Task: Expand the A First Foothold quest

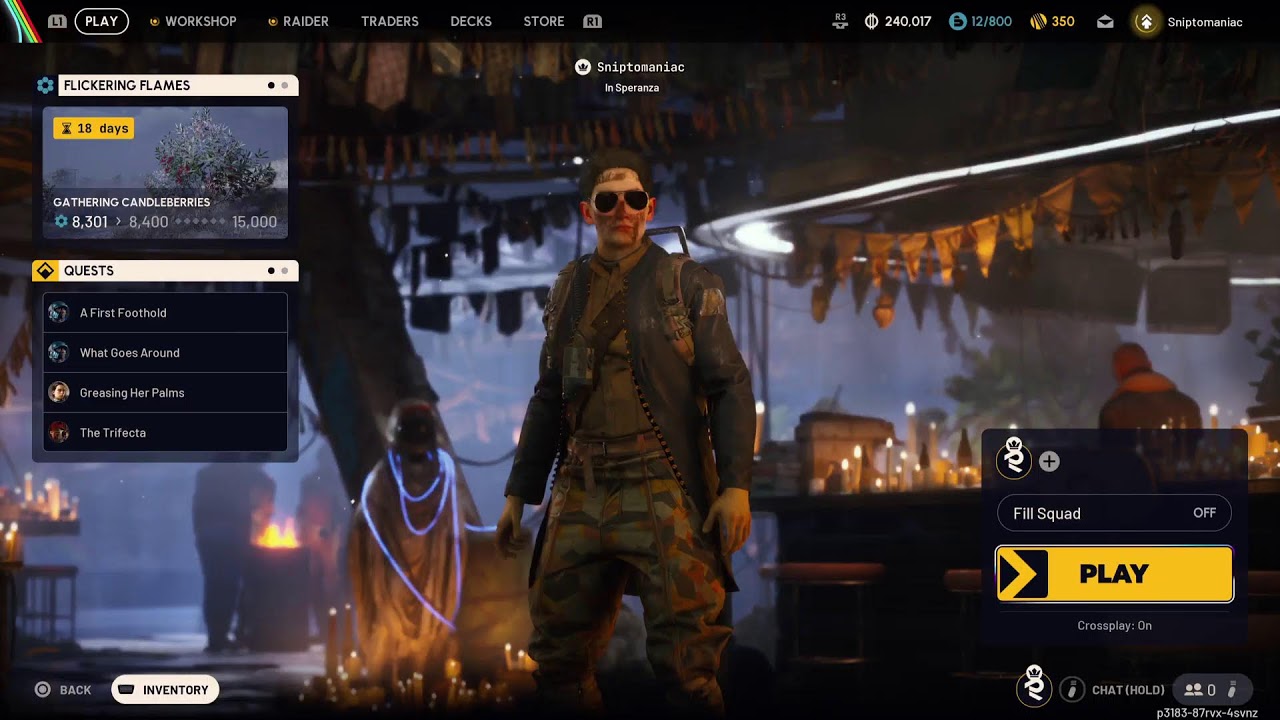Action: click(x=165, y=313)
